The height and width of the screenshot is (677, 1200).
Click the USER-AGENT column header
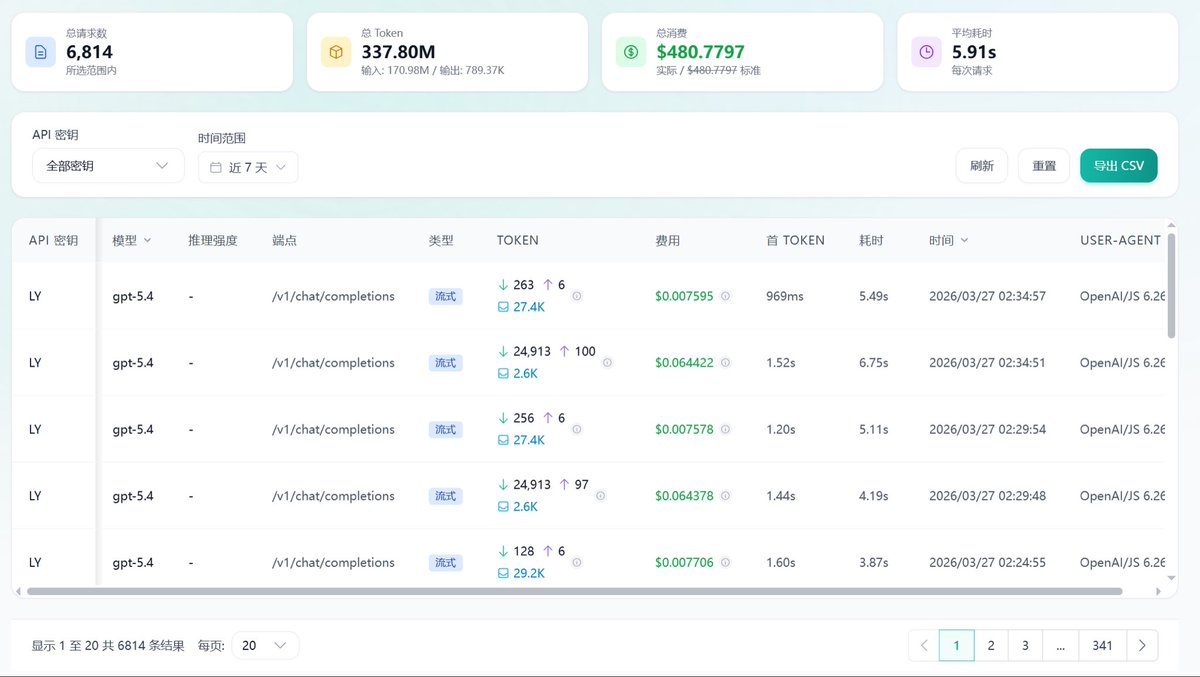coord(1120,241)
